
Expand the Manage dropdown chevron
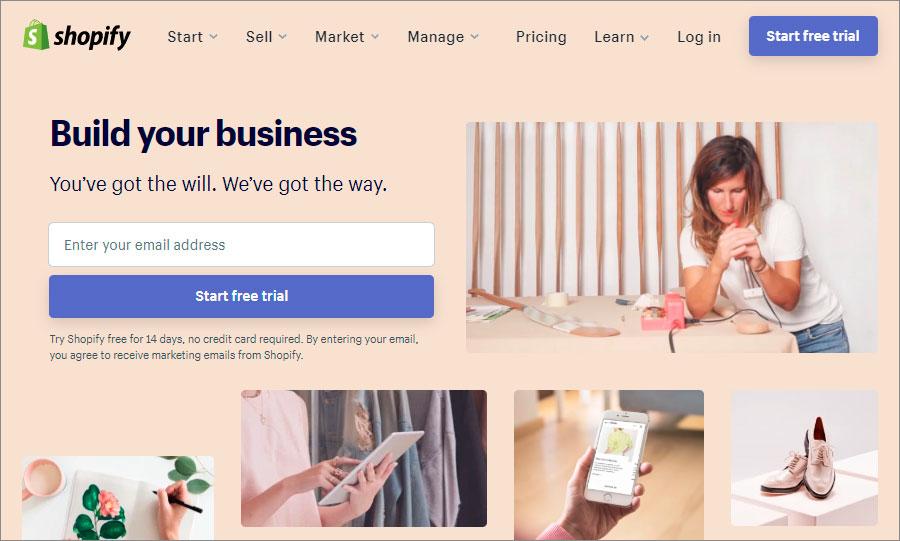tap(475, 37)
